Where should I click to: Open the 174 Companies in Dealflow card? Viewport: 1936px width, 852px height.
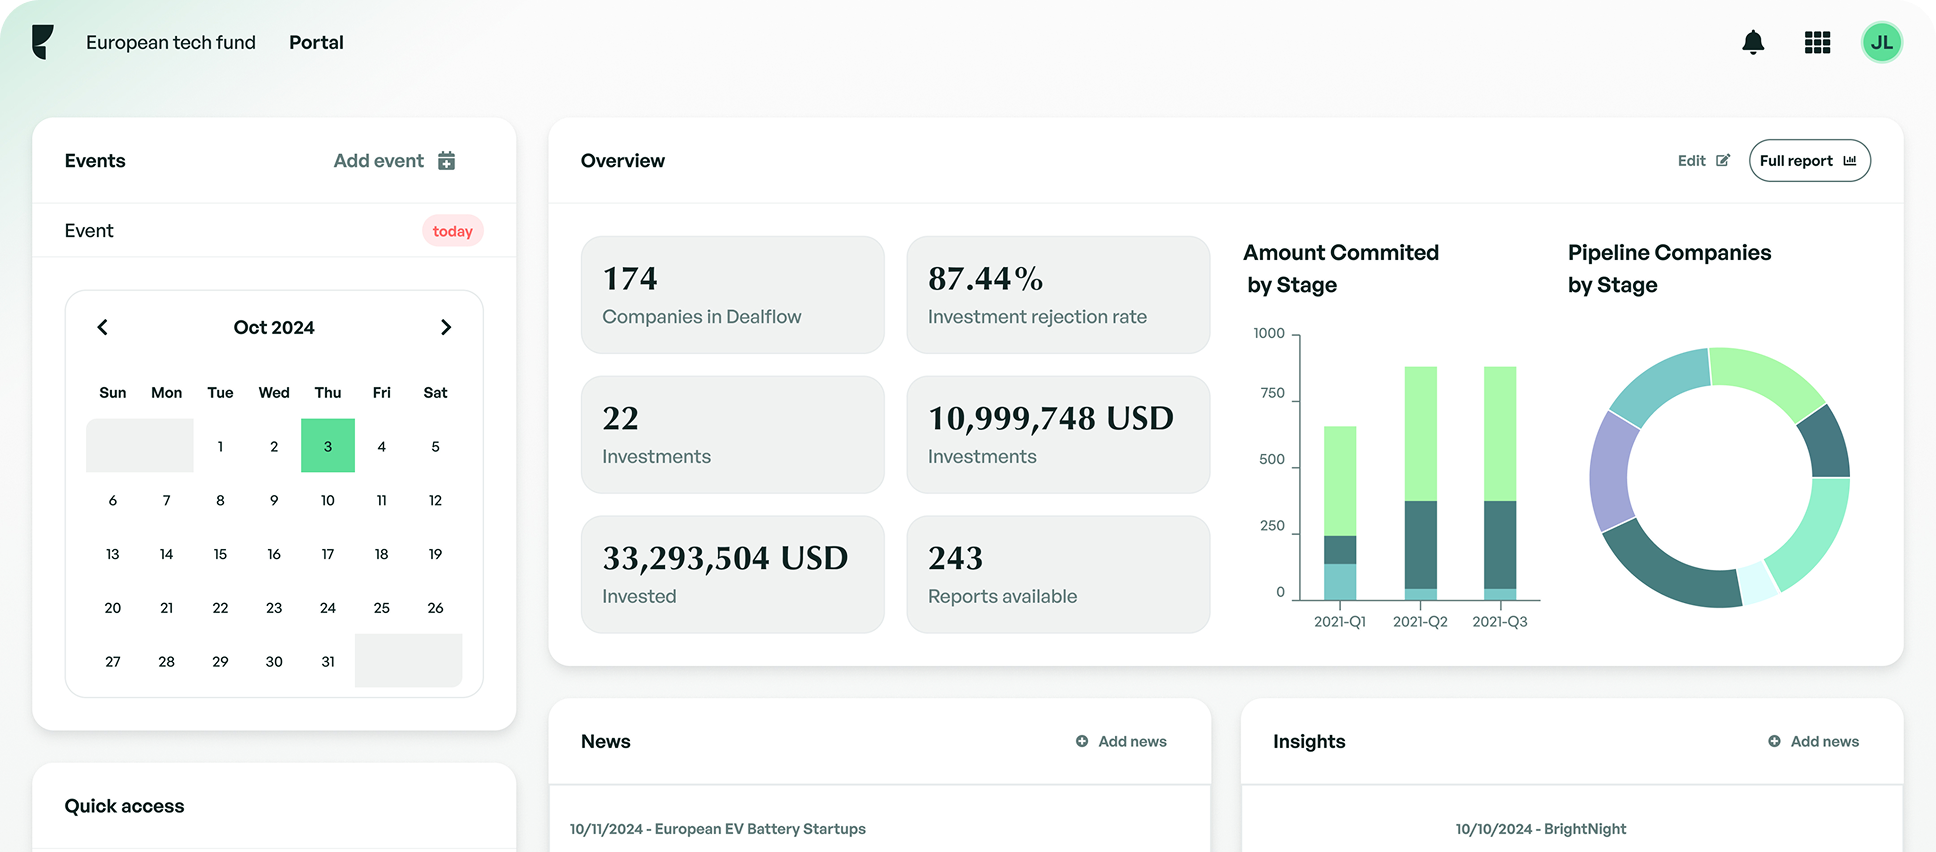[x=733, y=295]
